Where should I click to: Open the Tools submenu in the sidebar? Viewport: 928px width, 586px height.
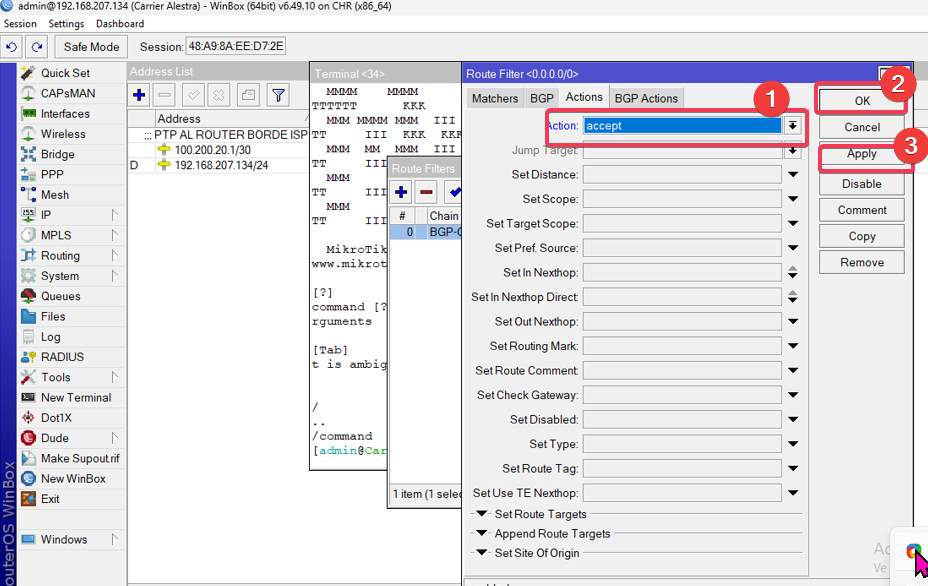pyautogui.click(x=72, y=377)
